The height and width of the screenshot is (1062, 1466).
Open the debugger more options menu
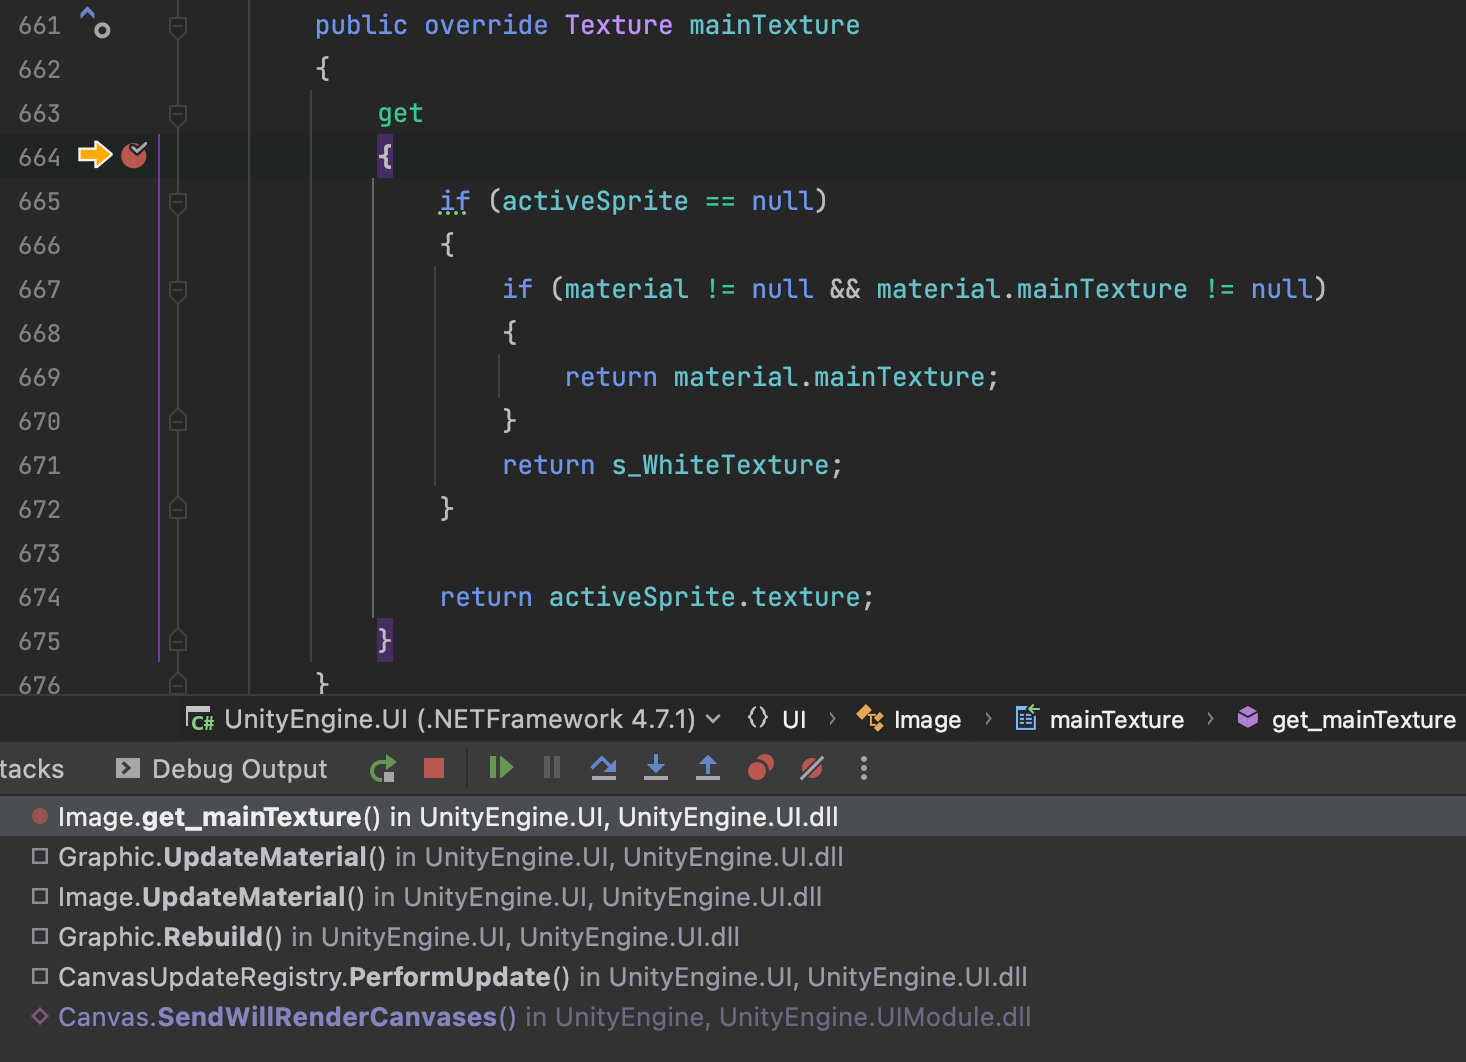tap(864, 768)
